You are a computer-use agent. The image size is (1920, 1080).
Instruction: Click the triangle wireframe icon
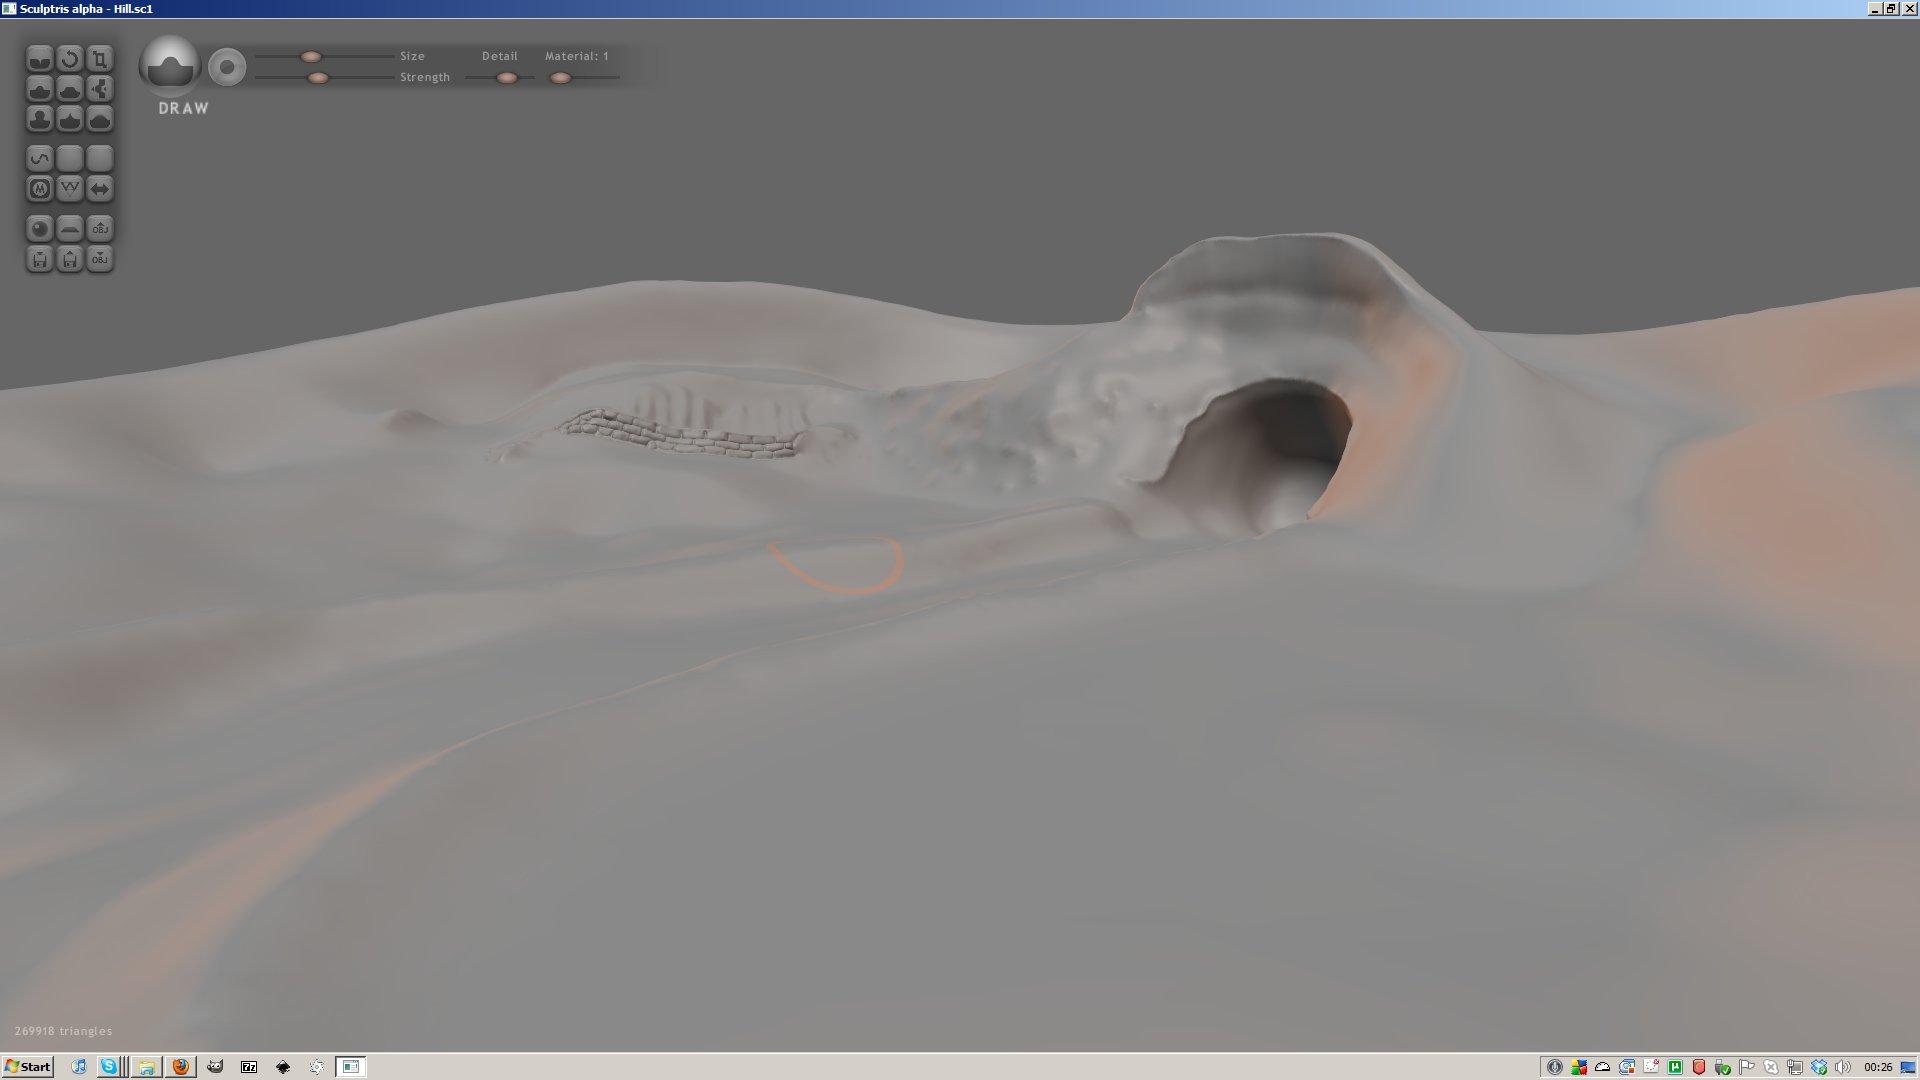coord(69,188)
